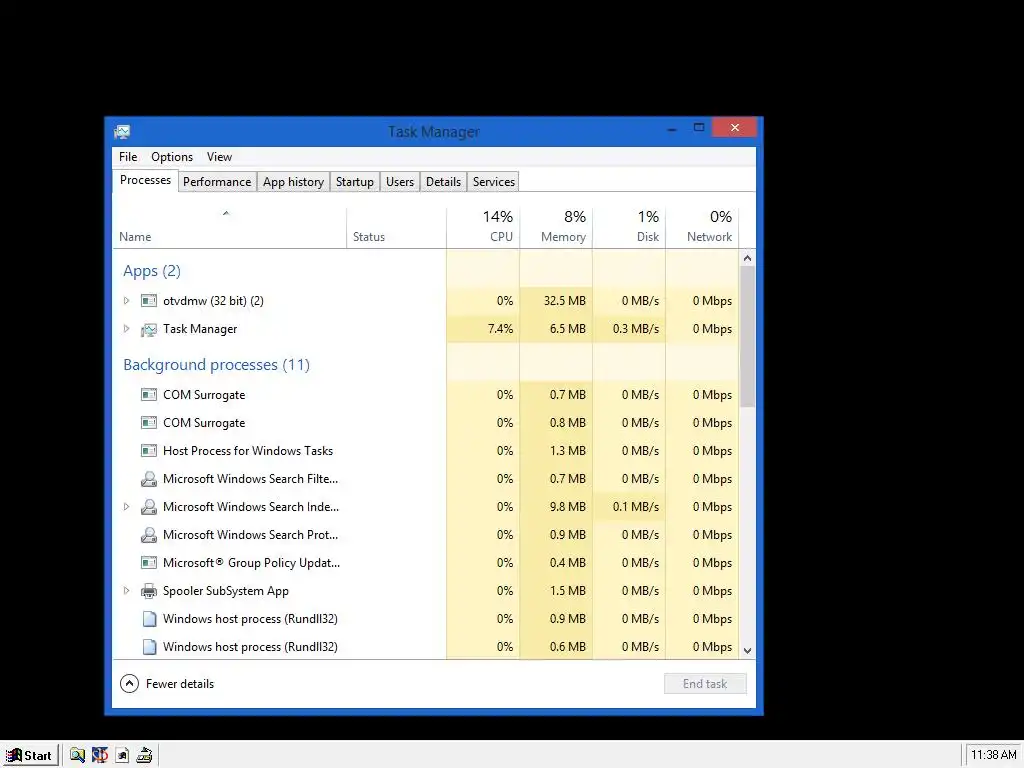Sort by the Disk column header
Screen dimensions: 1024x768
[x=630, y=228]
